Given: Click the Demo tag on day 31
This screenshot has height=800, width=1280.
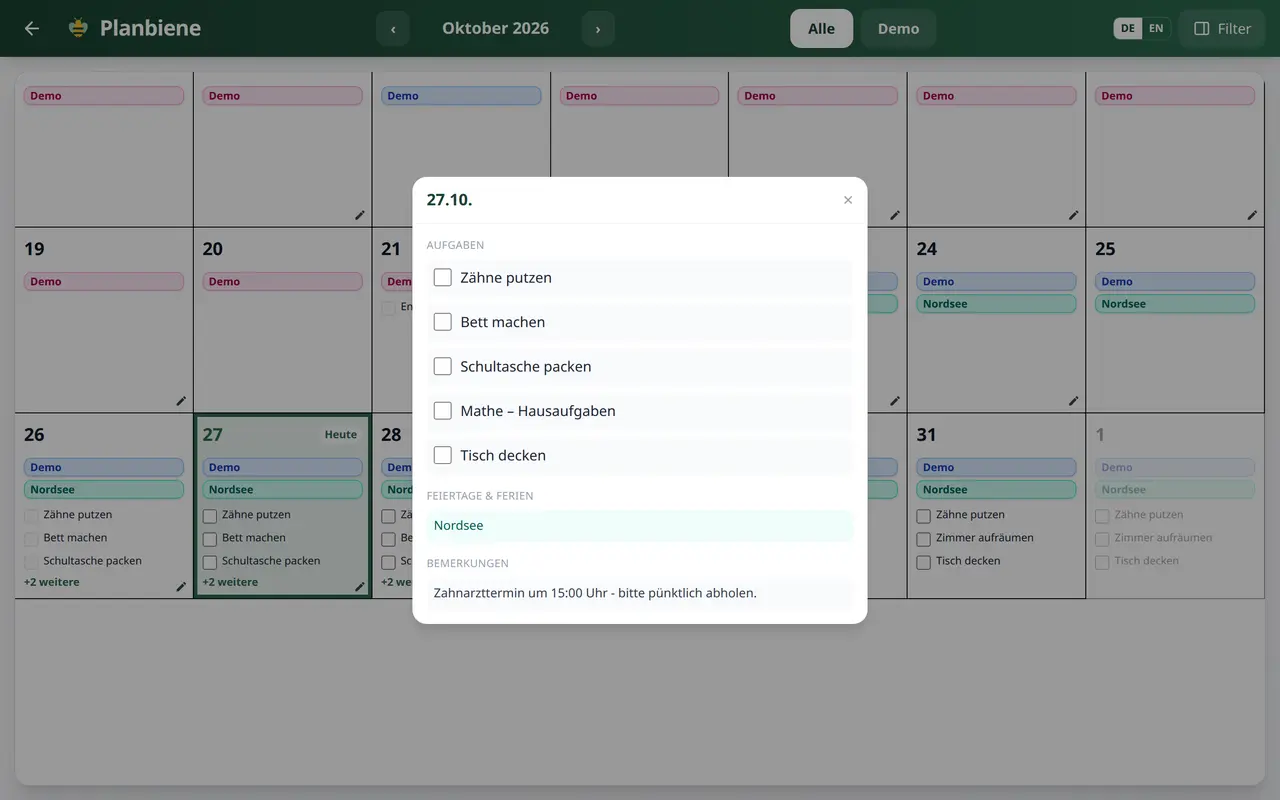Looking at the screenshot, I should click(x=996, y=467).
